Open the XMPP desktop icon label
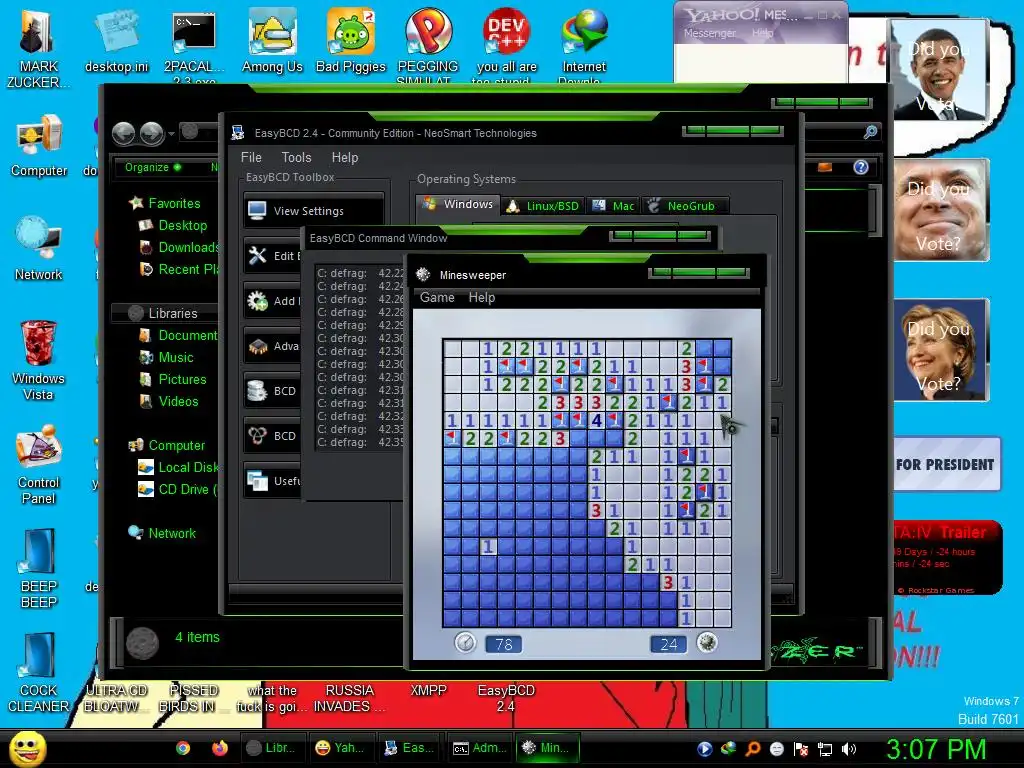Screen dimensions: 1024x768 428,690
